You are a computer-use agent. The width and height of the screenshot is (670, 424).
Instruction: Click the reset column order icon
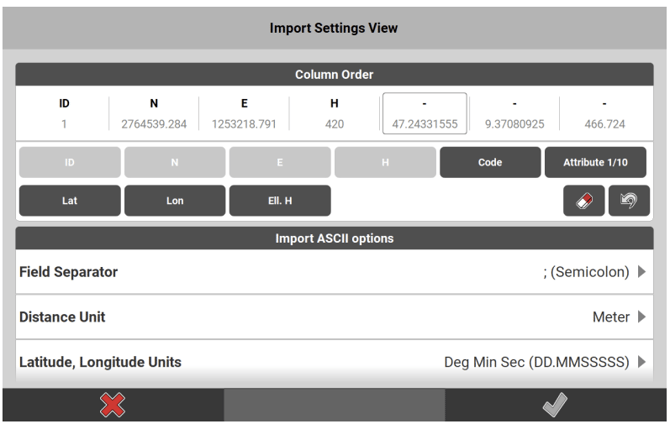click(x=629, y=201)
